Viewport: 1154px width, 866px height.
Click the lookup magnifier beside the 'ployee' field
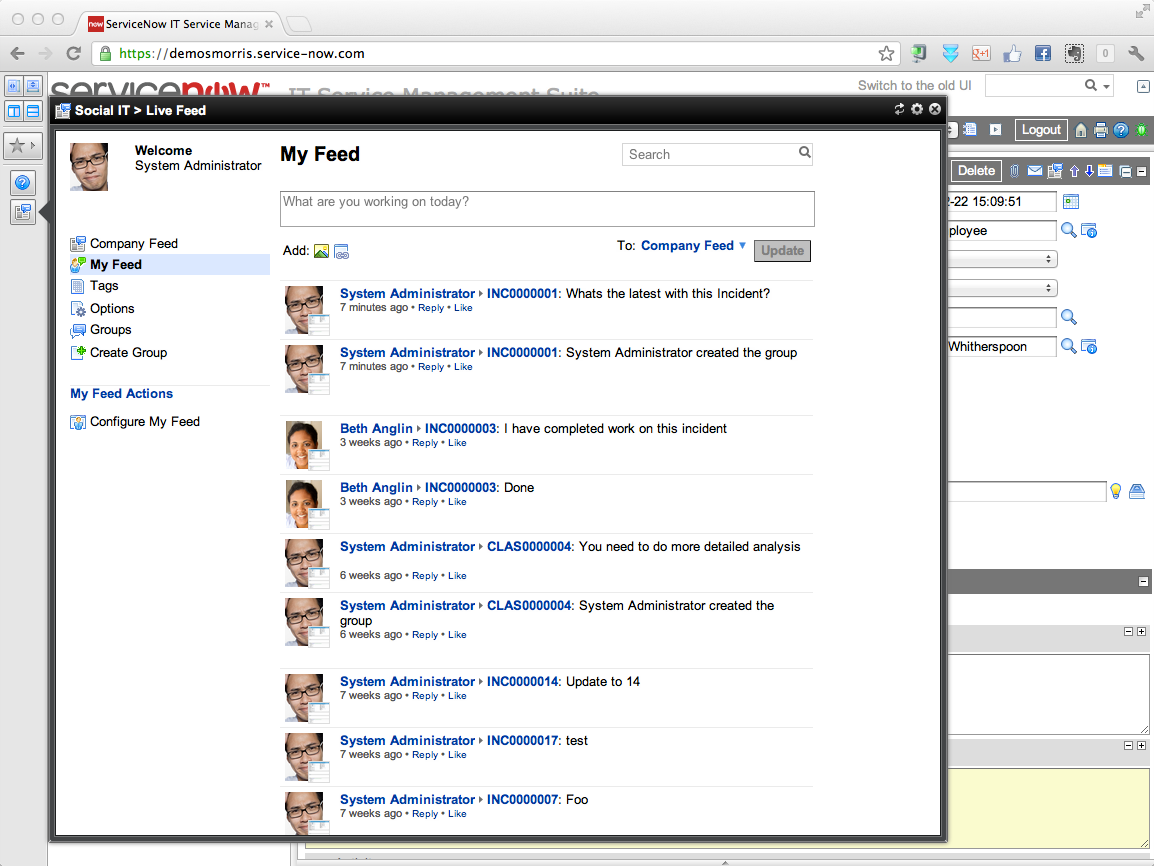(1069, 230)
